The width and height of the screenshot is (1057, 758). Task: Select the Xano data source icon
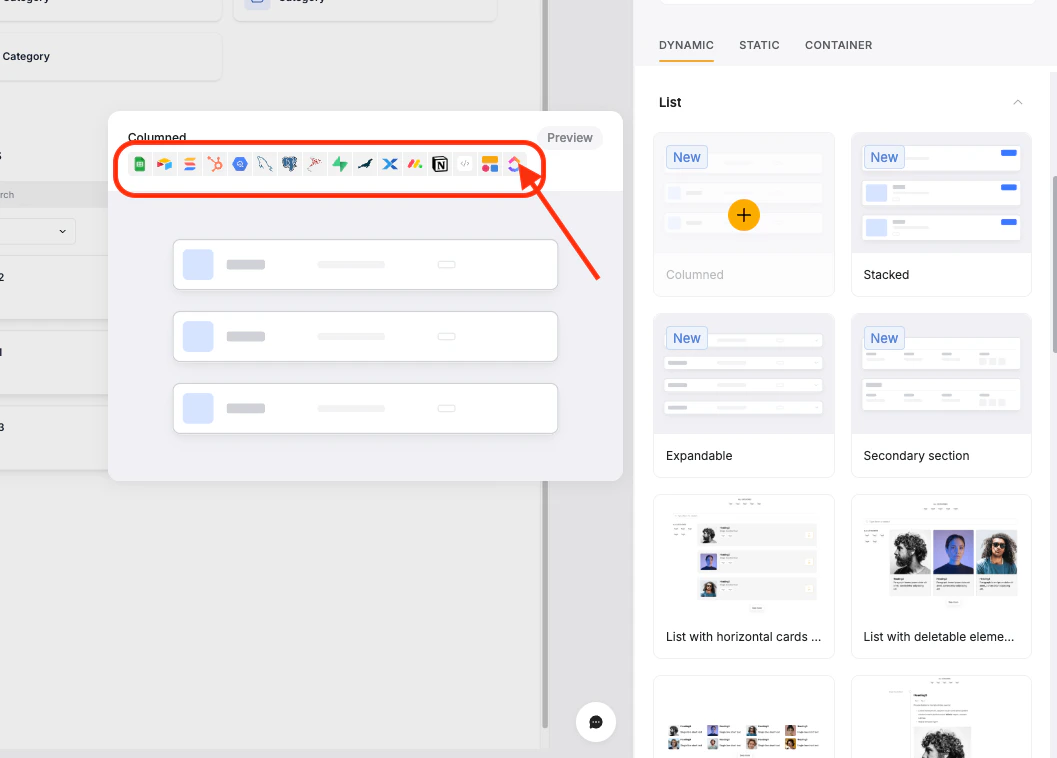click(390, 164)
